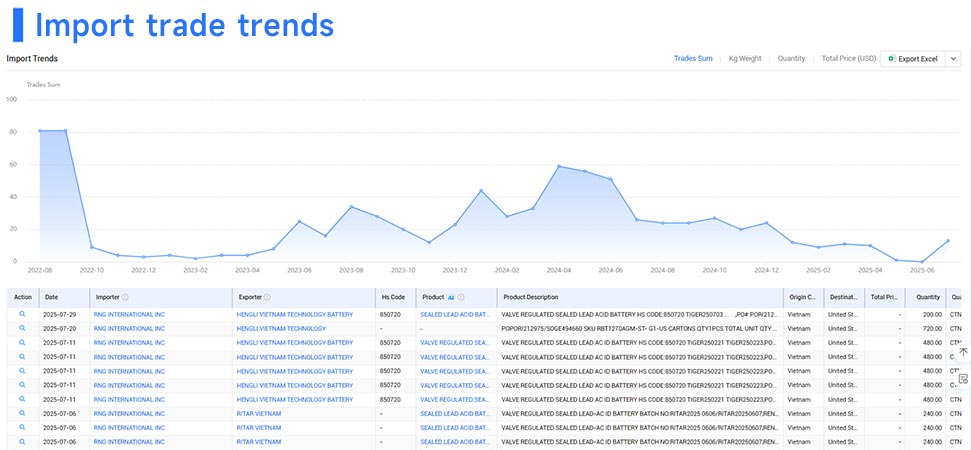Click the date cell 2025-07-20
This screenshot has height=450, width=971.
[59, 329]
